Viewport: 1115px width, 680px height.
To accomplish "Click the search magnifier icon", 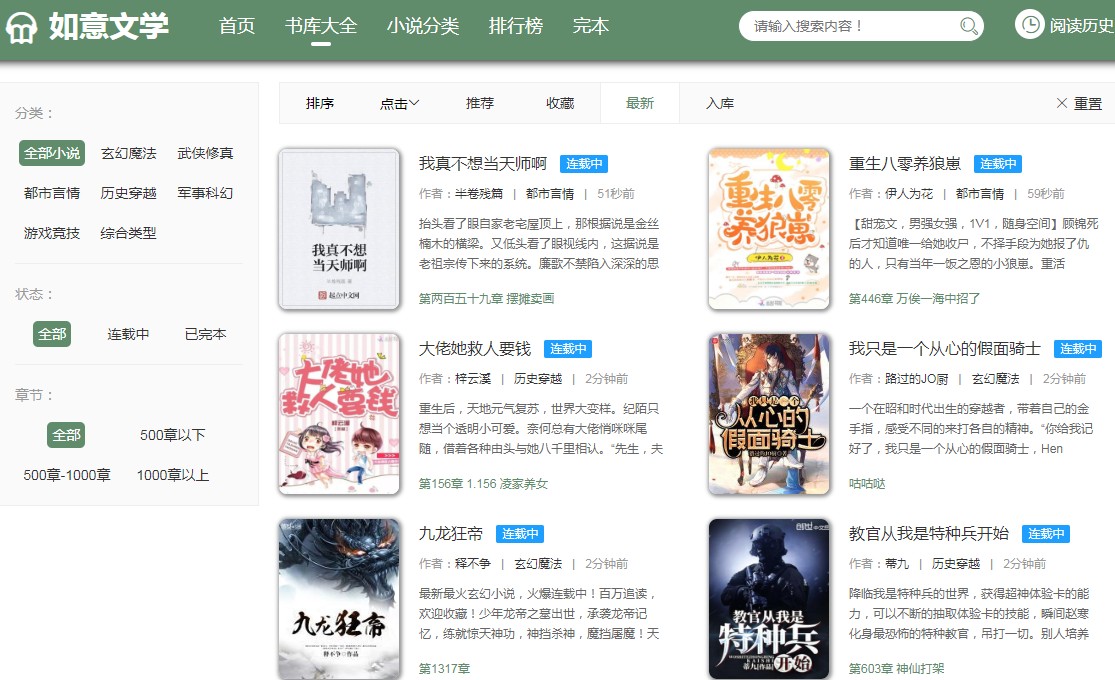I will [x=968, y=26].
